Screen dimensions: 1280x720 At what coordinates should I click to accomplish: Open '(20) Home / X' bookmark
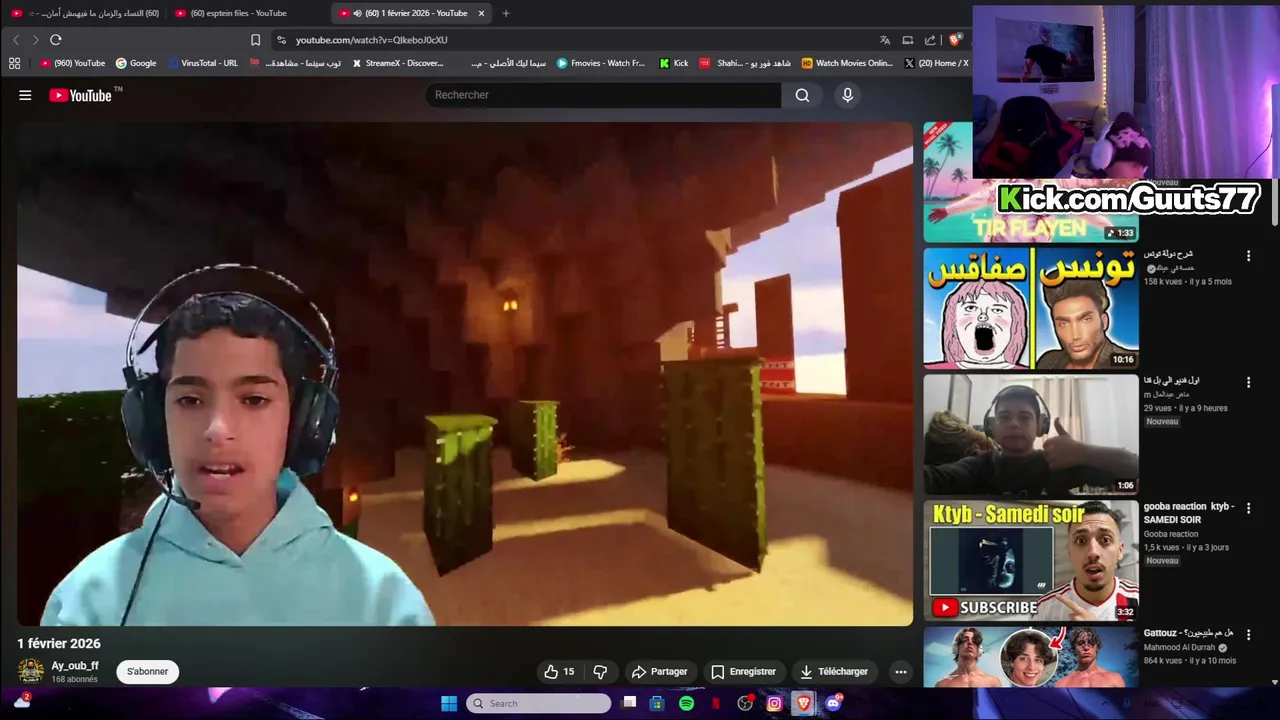point(936,63)
